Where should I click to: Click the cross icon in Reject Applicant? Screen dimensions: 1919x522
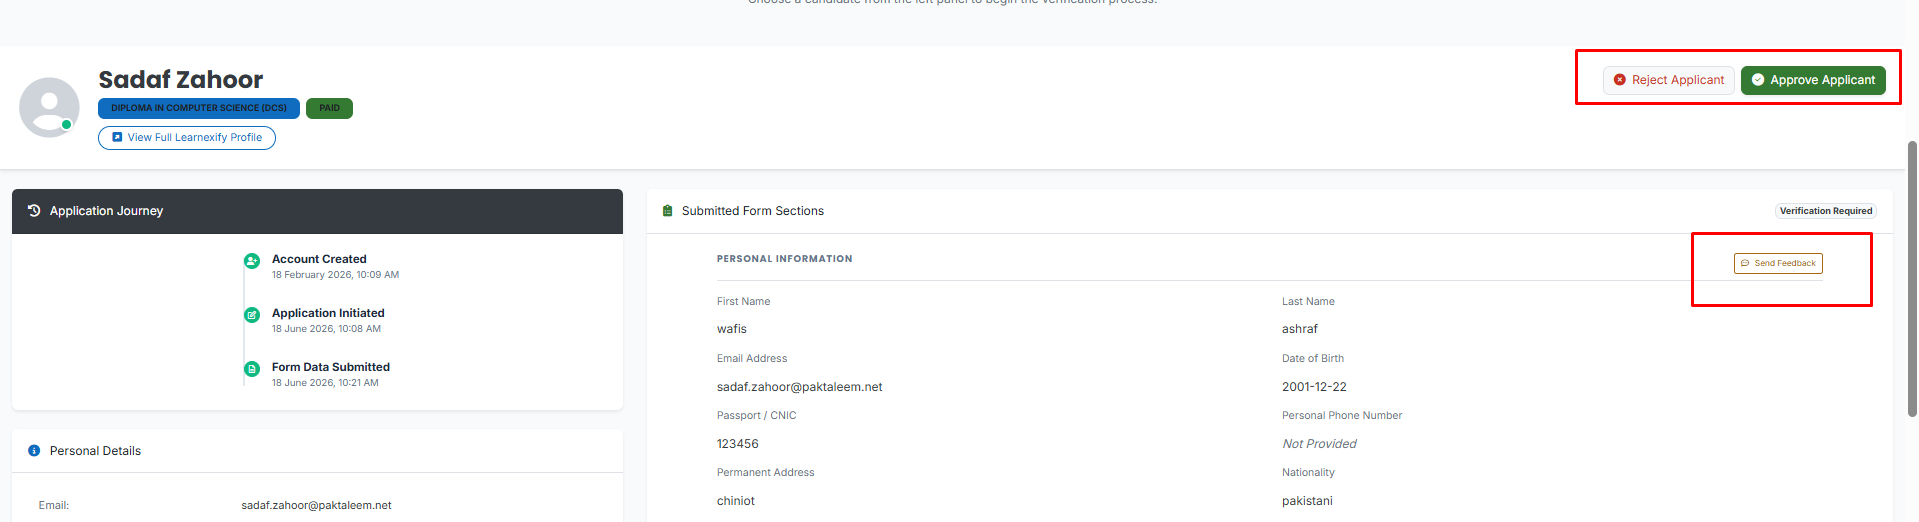point(1620,80)
